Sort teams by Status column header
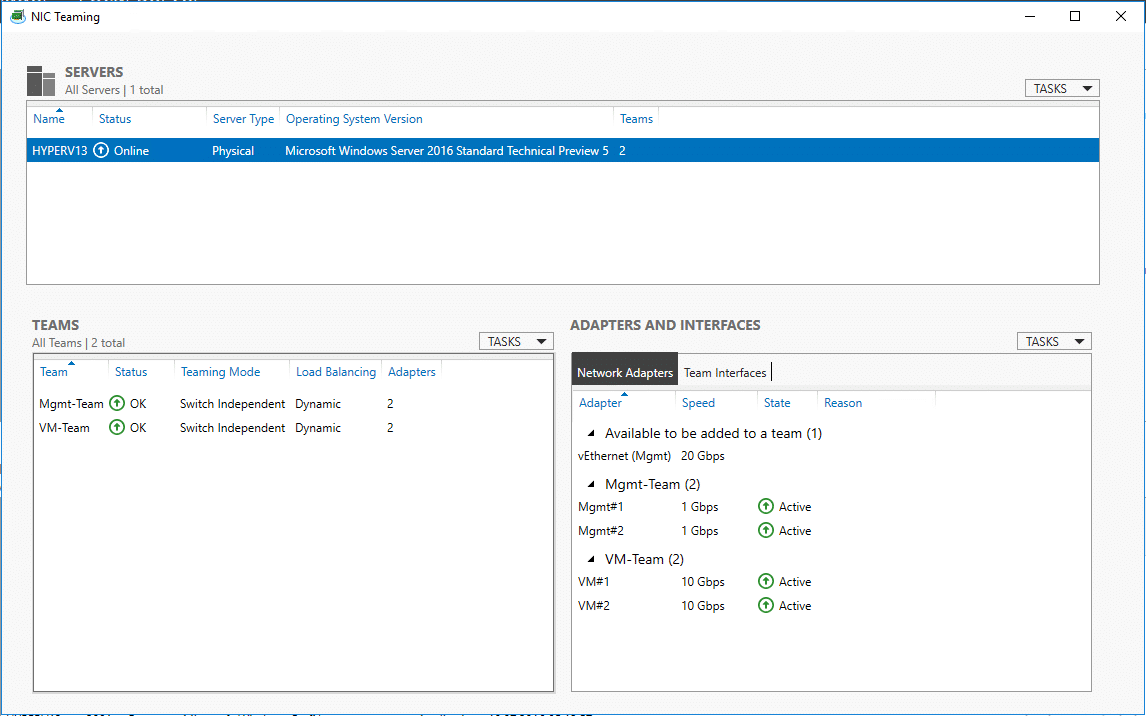 (x=131, y=372)
